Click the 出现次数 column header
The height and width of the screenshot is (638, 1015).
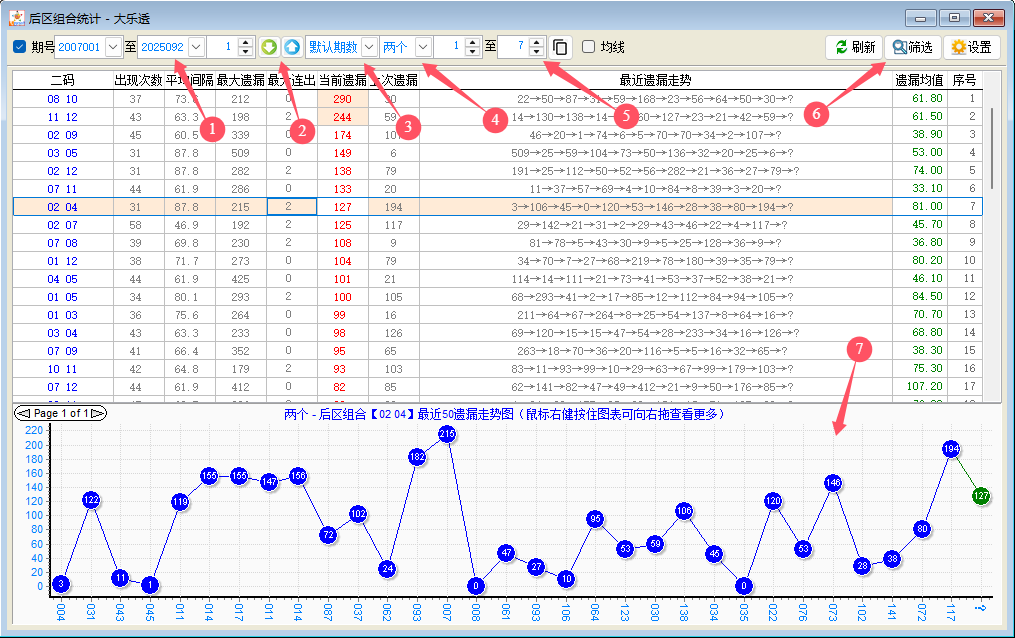tap(138, 80)
